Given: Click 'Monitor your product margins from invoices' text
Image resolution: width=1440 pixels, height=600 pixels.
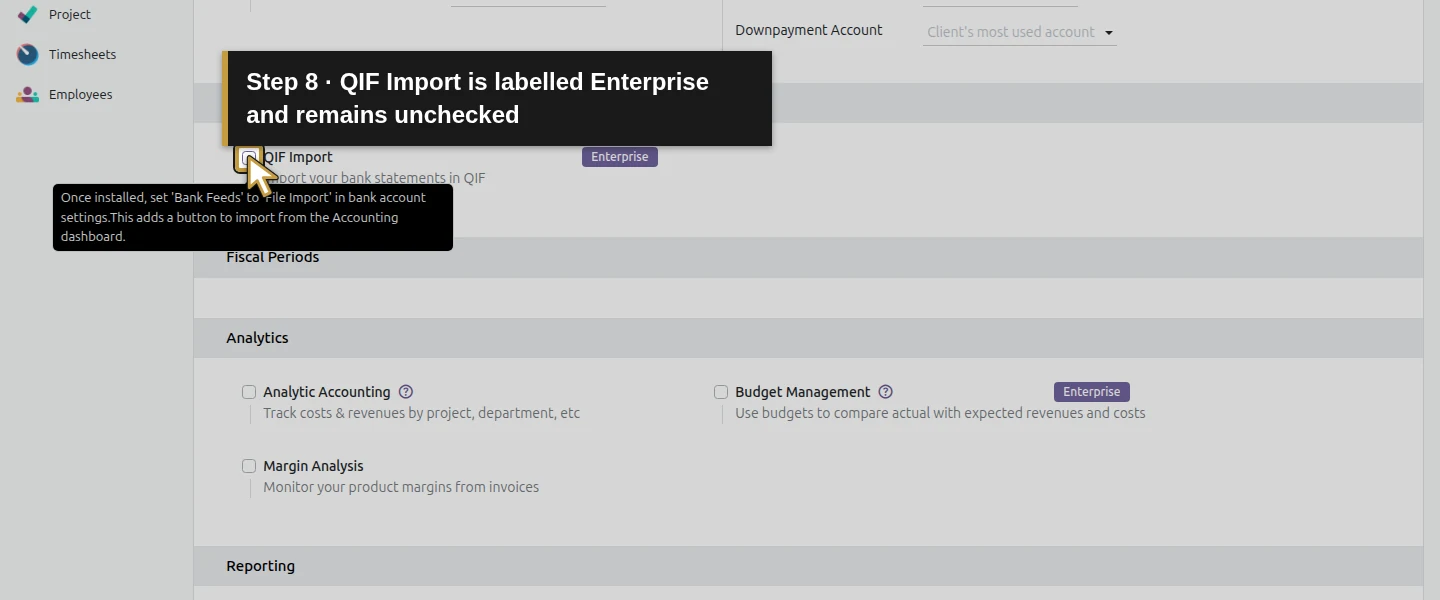Looking at the screenshot, I should click(401, 487).
